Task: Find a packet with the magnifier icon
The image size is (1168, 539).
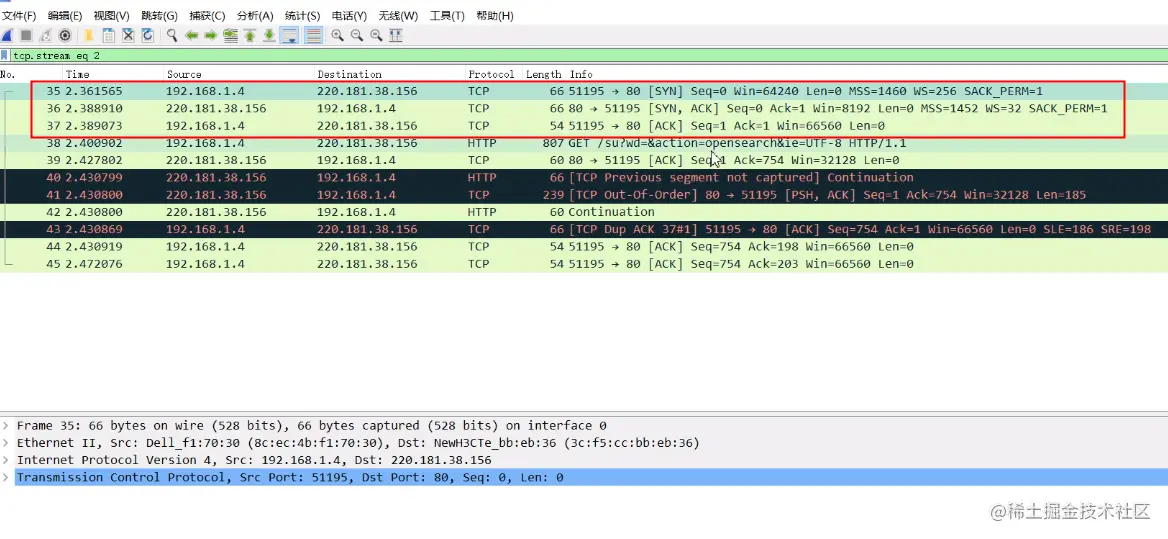Action: [172, 35]
